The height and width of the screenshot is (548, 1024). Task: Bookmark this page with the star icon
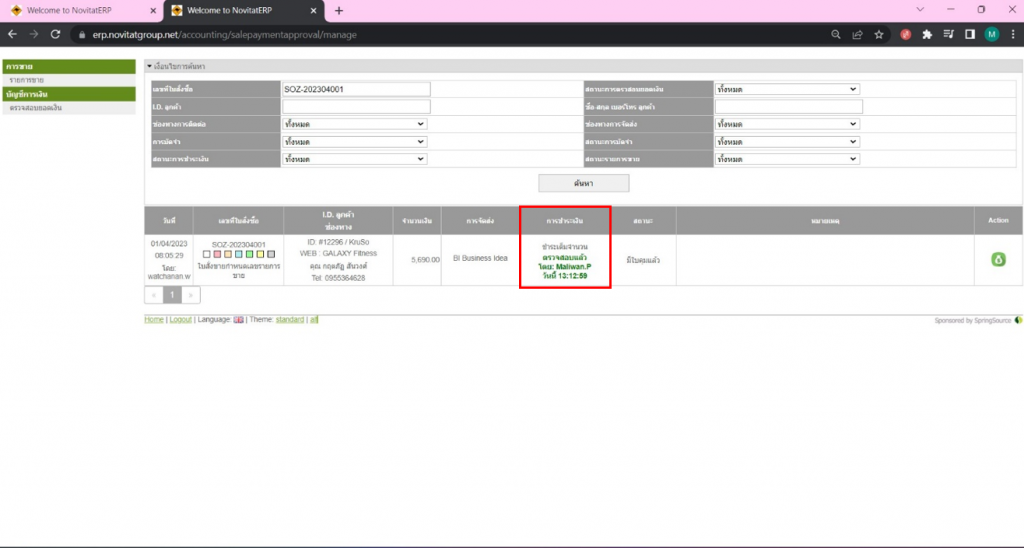[879, 34]
